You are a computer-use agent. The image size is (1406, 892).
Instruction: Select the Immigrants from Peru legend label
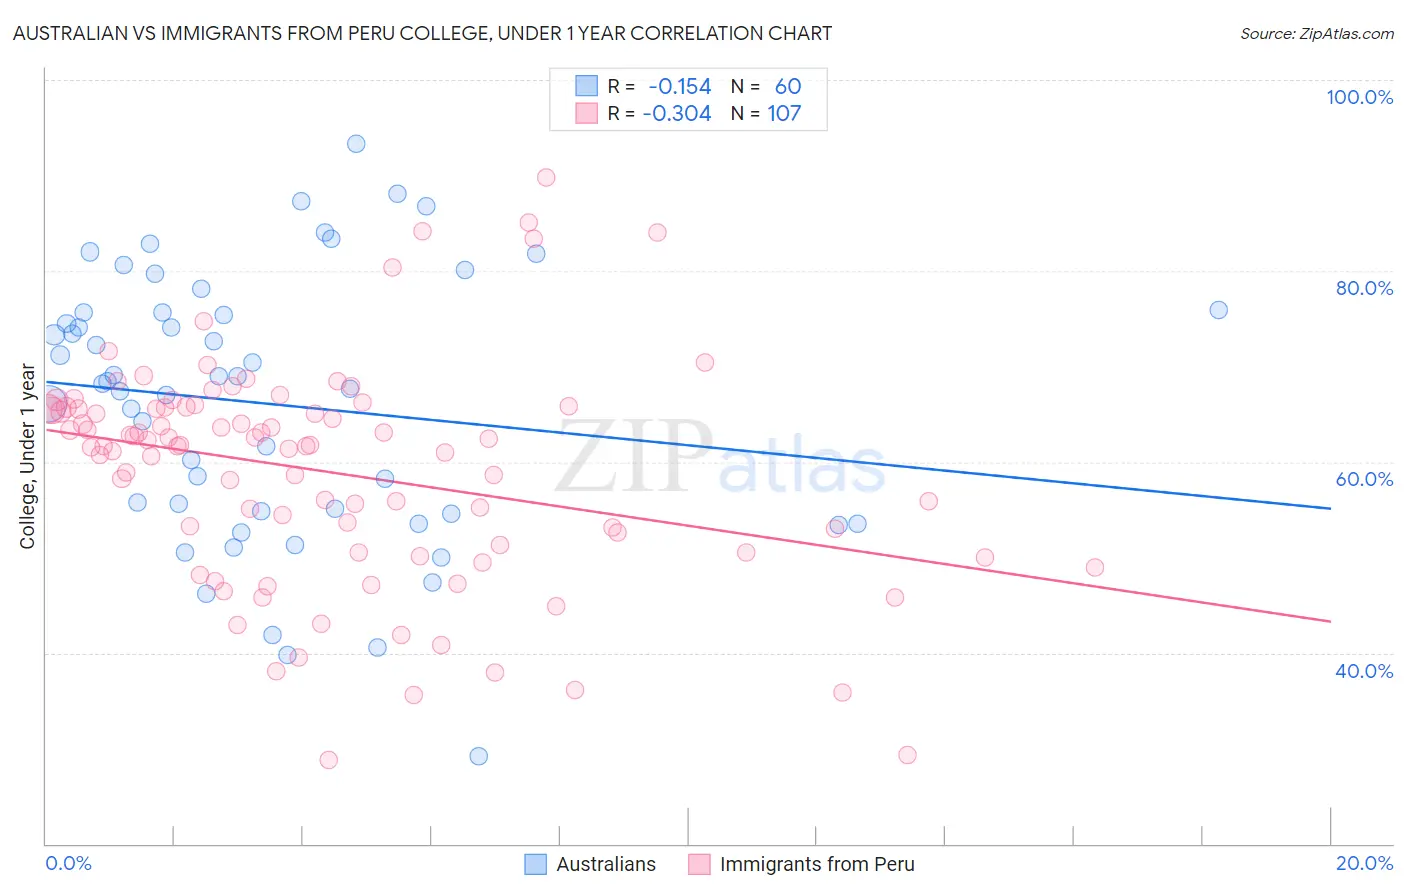817,864
